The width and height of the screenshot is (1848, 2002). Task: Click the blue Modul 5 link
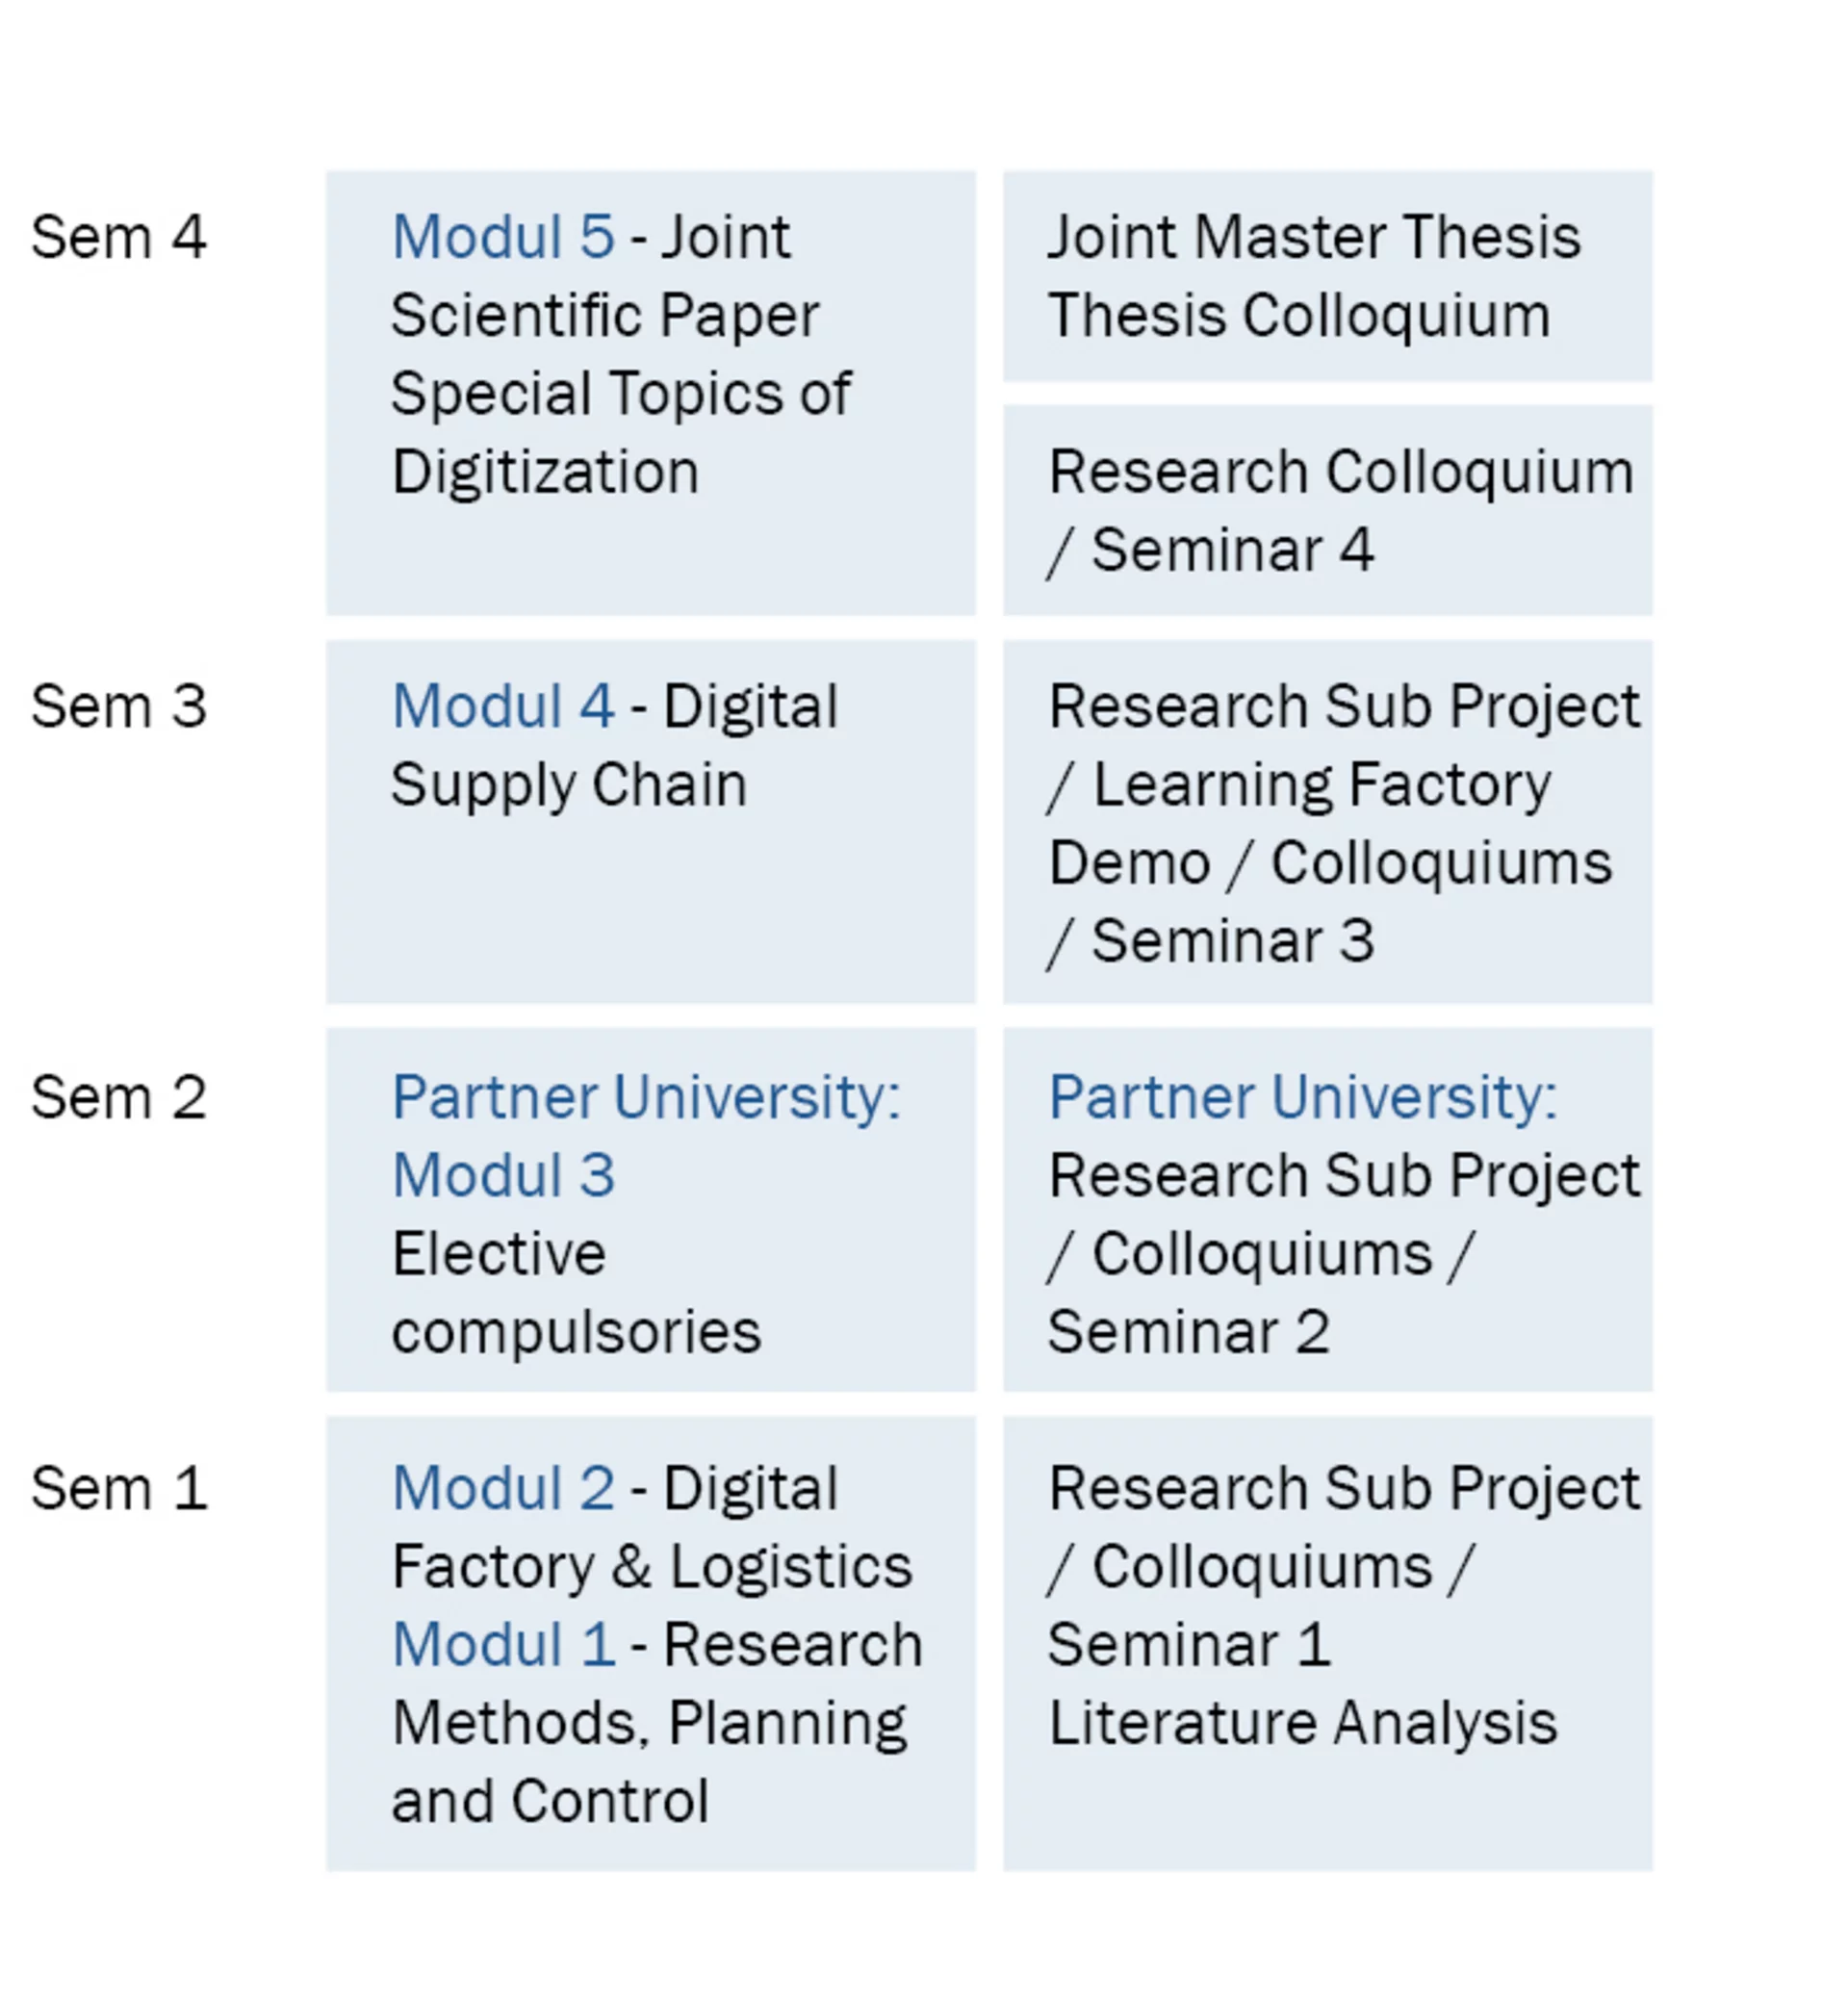502,238
